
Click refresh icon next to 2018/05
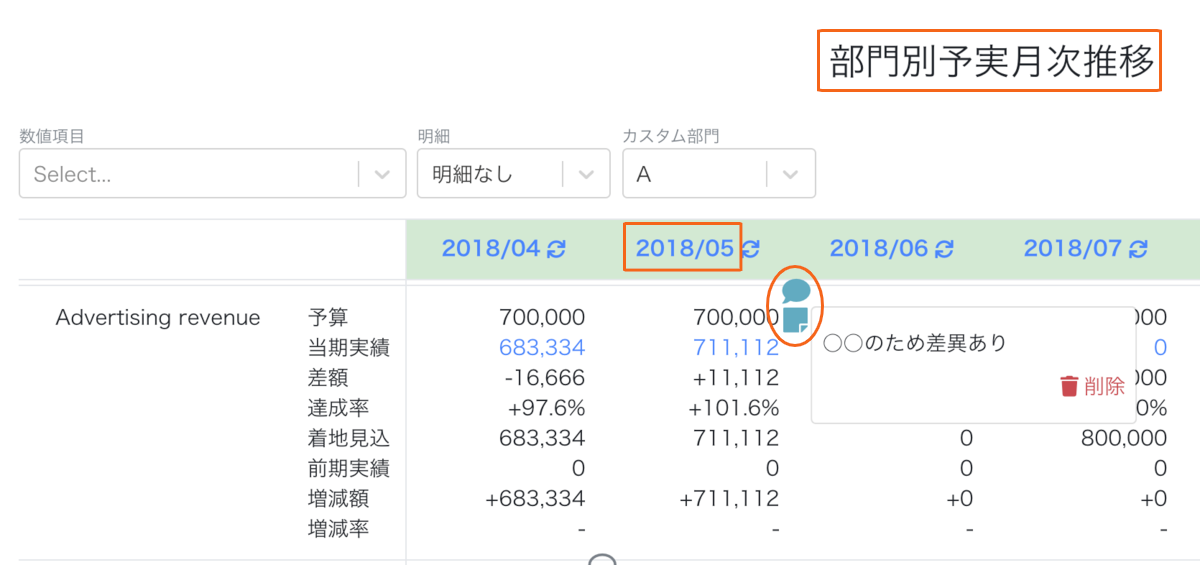click(752, 249)
